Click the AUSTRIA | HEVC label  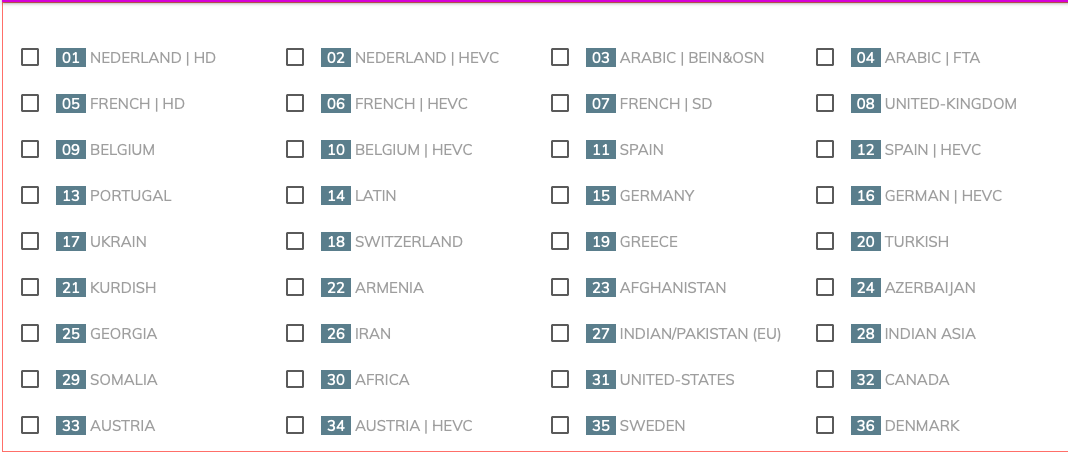pos(413,426)
